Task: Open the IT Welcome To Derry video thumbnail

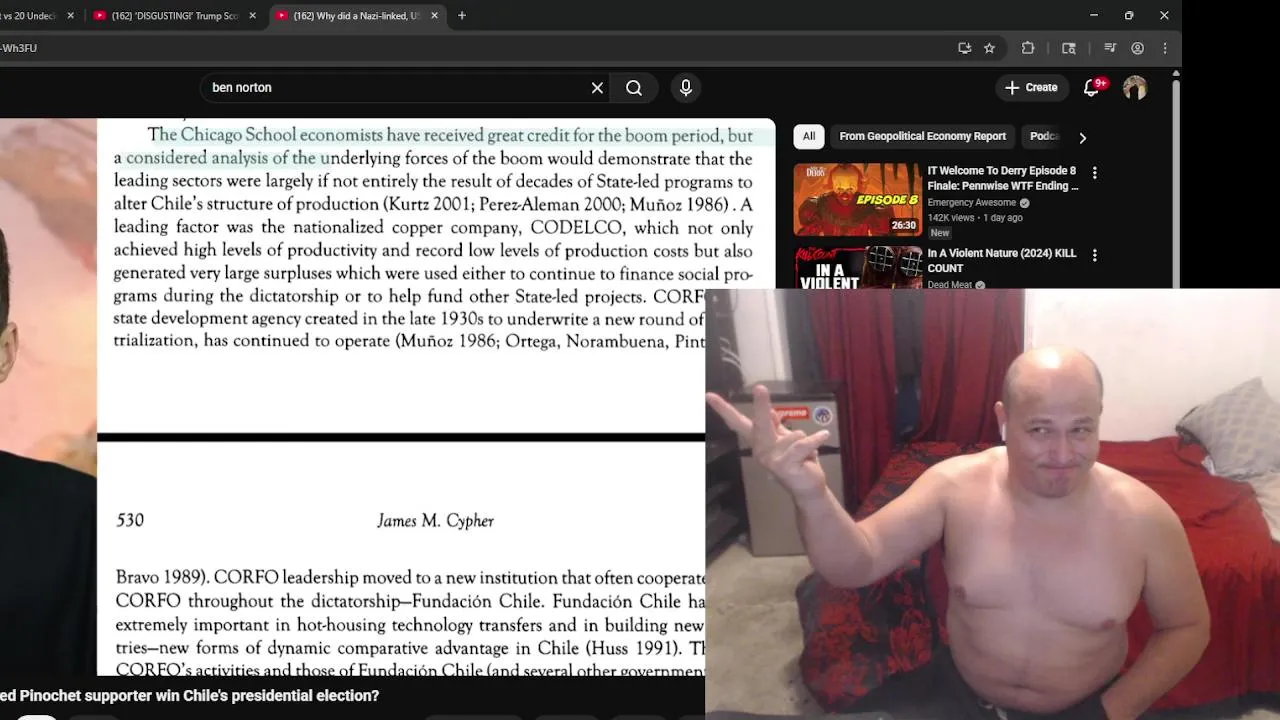Action: (x=858, y=200)
